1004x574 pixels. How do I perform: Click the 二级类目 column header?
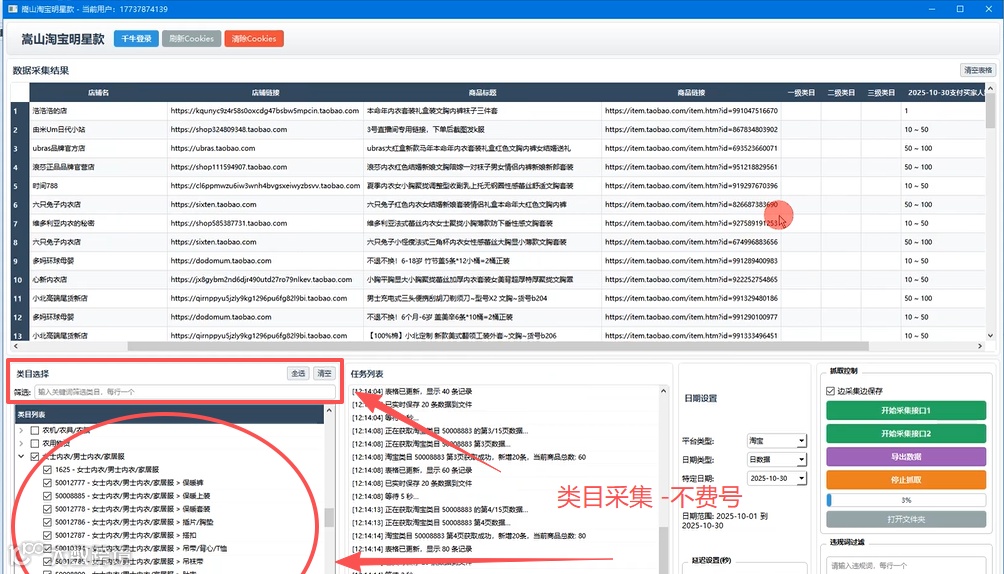841,92
